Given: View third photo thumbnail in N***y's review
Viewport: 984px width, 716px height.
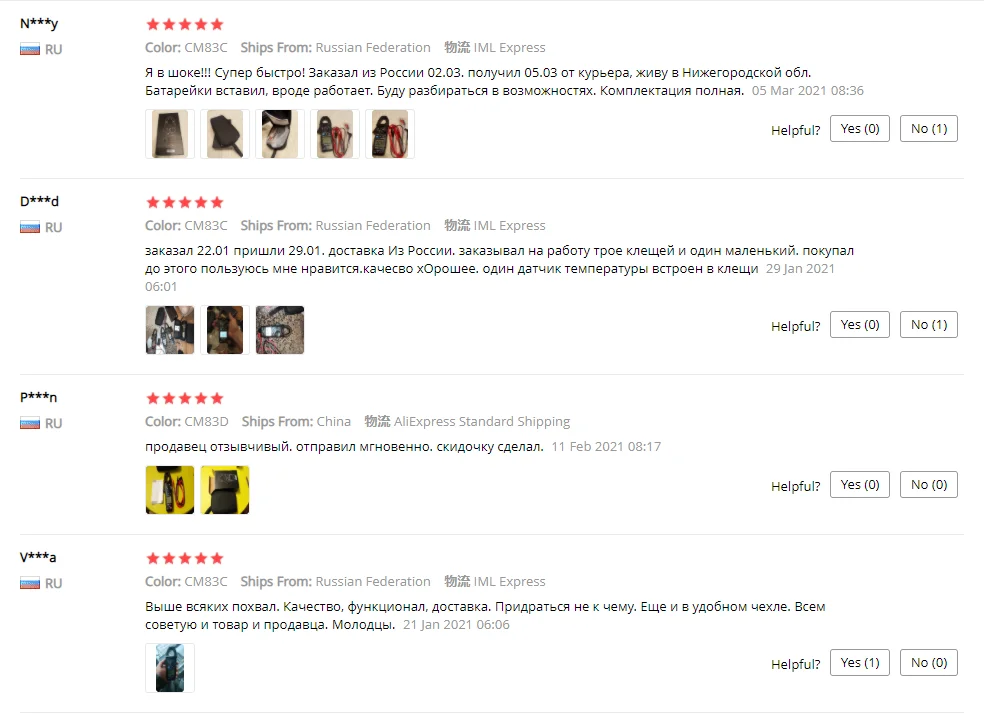Looking at the screenshot, I should tap(280, 134).
